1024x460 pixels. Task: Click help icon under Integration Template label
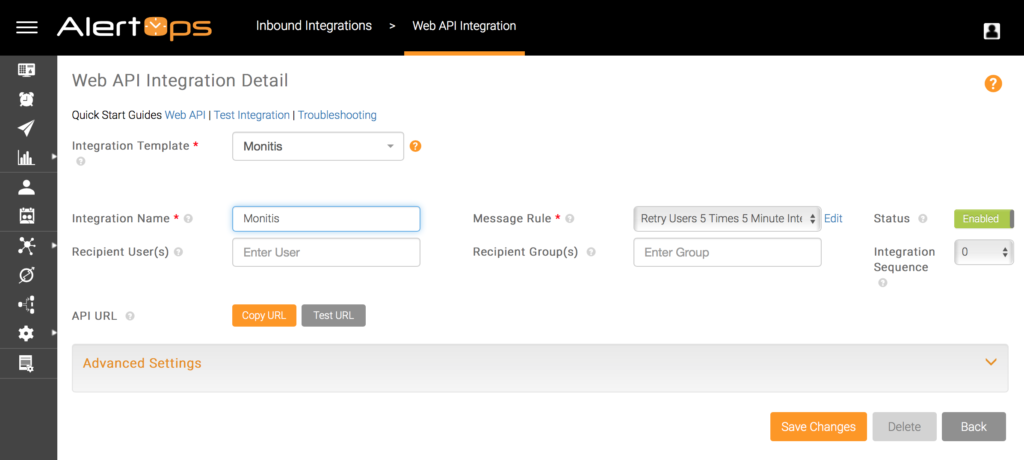(x=81, y=161)
